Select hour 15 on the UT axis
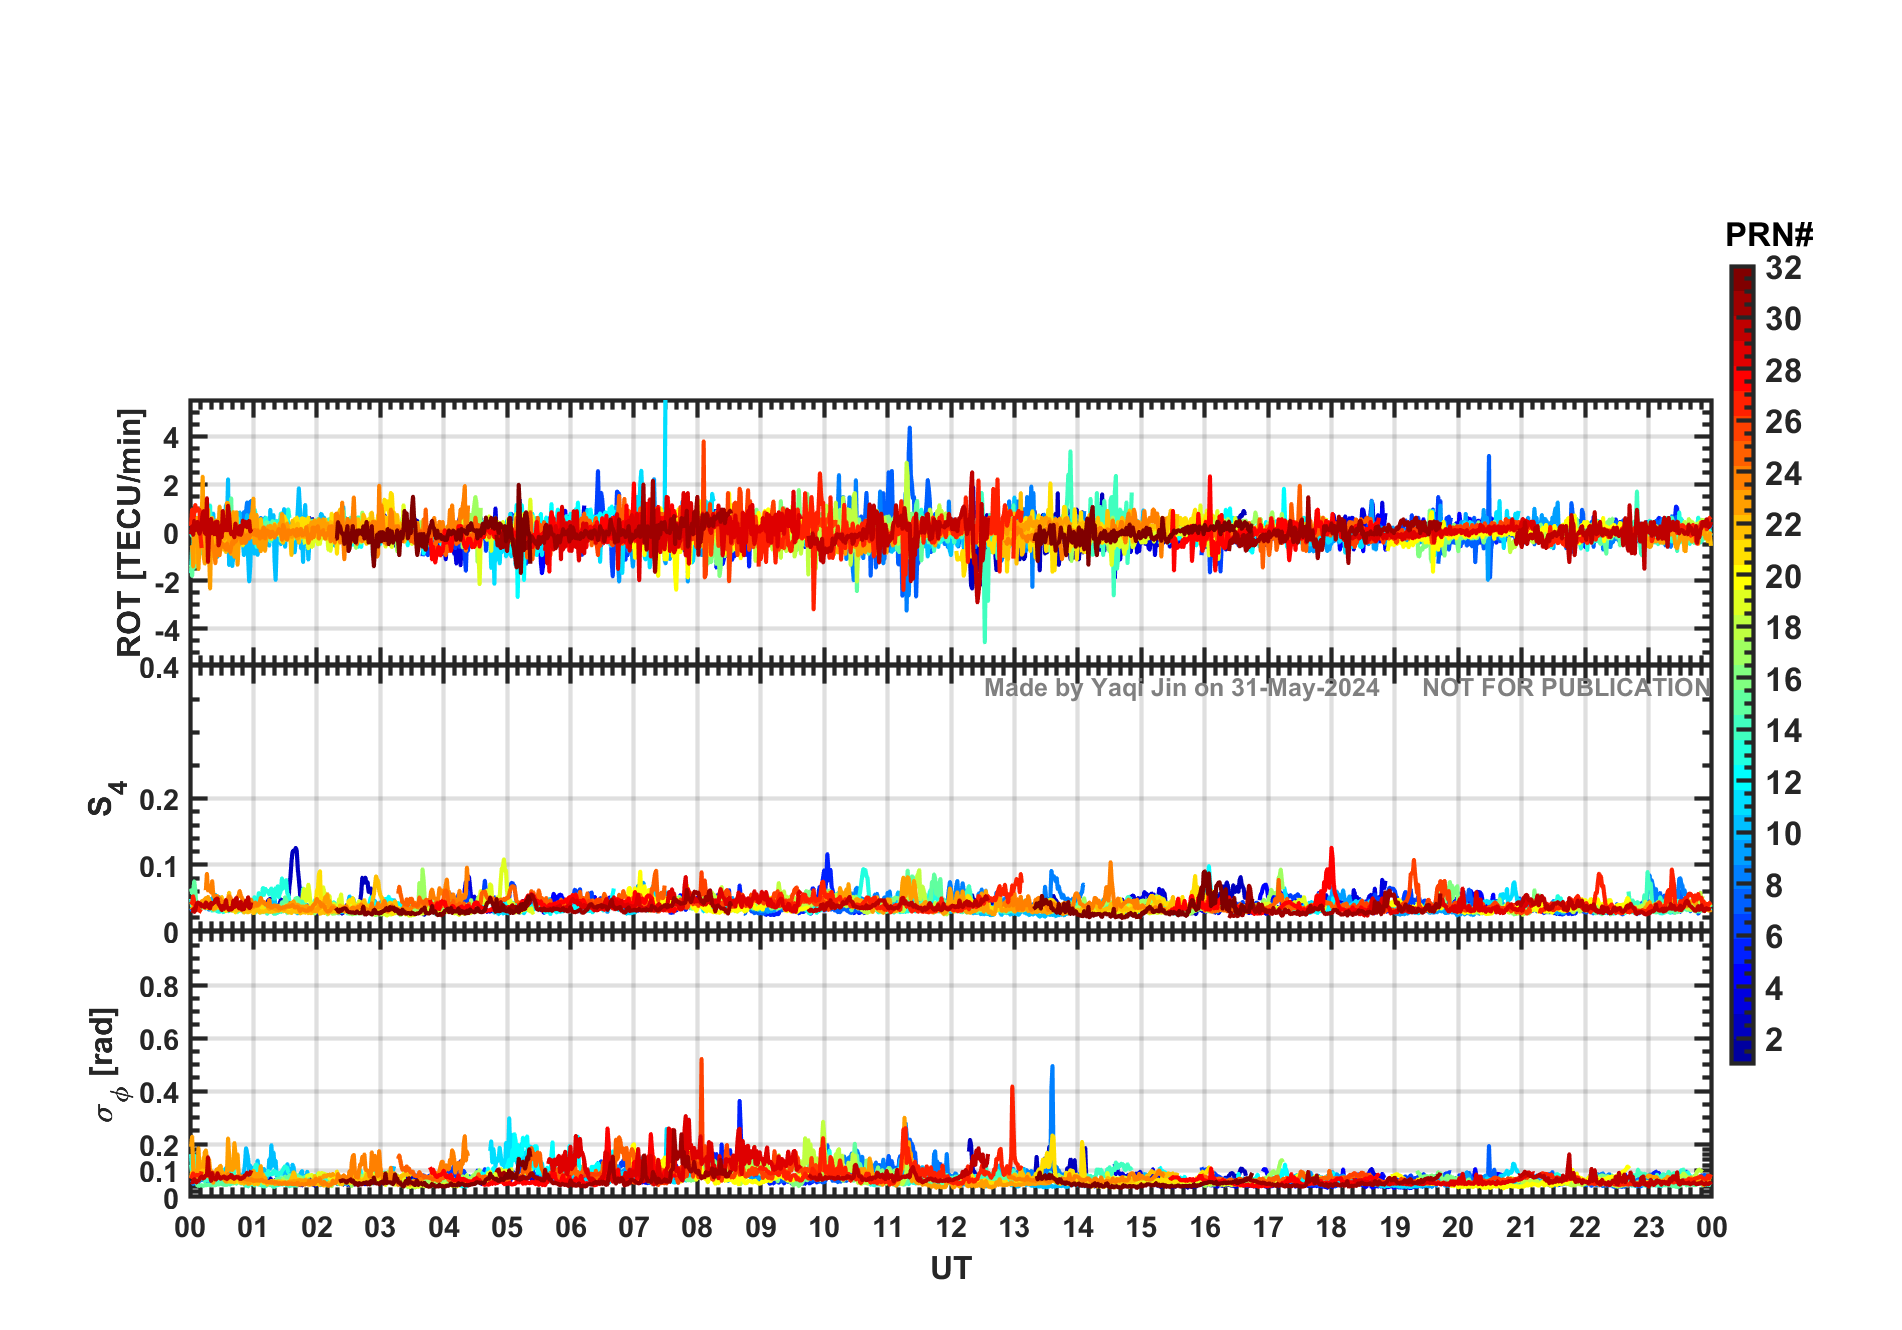The image size is (1902, 1330). coord(1141,1227)
